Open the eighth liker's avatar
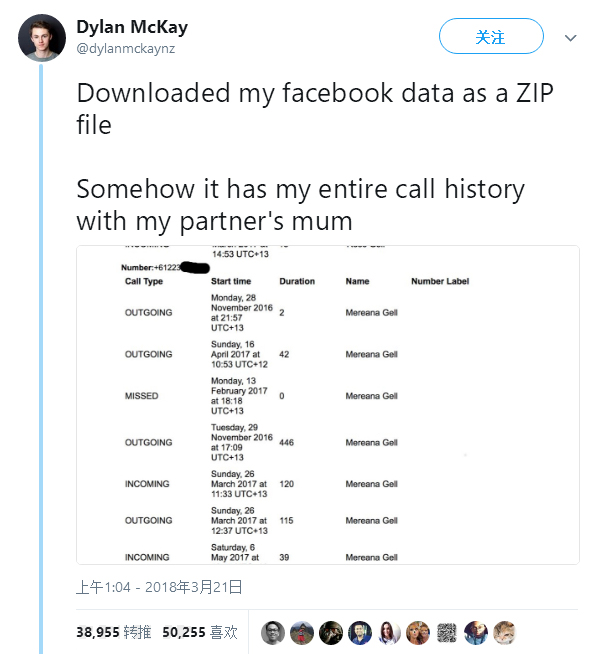Viewport: 592px width, 654px height. pyautogui.click(x=476, y=633)
